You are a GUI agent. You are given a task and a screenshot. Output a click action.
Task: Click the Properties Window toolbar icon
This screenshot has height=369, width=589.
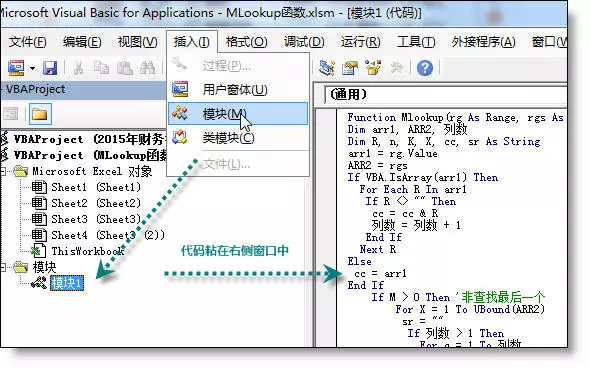tap(350, 68)
